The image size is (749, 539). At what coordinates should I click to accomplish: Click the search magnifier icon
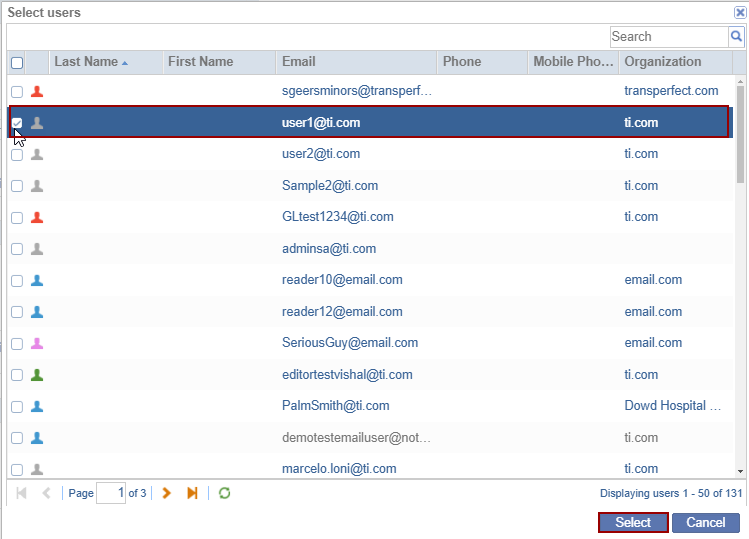point(737,37)
